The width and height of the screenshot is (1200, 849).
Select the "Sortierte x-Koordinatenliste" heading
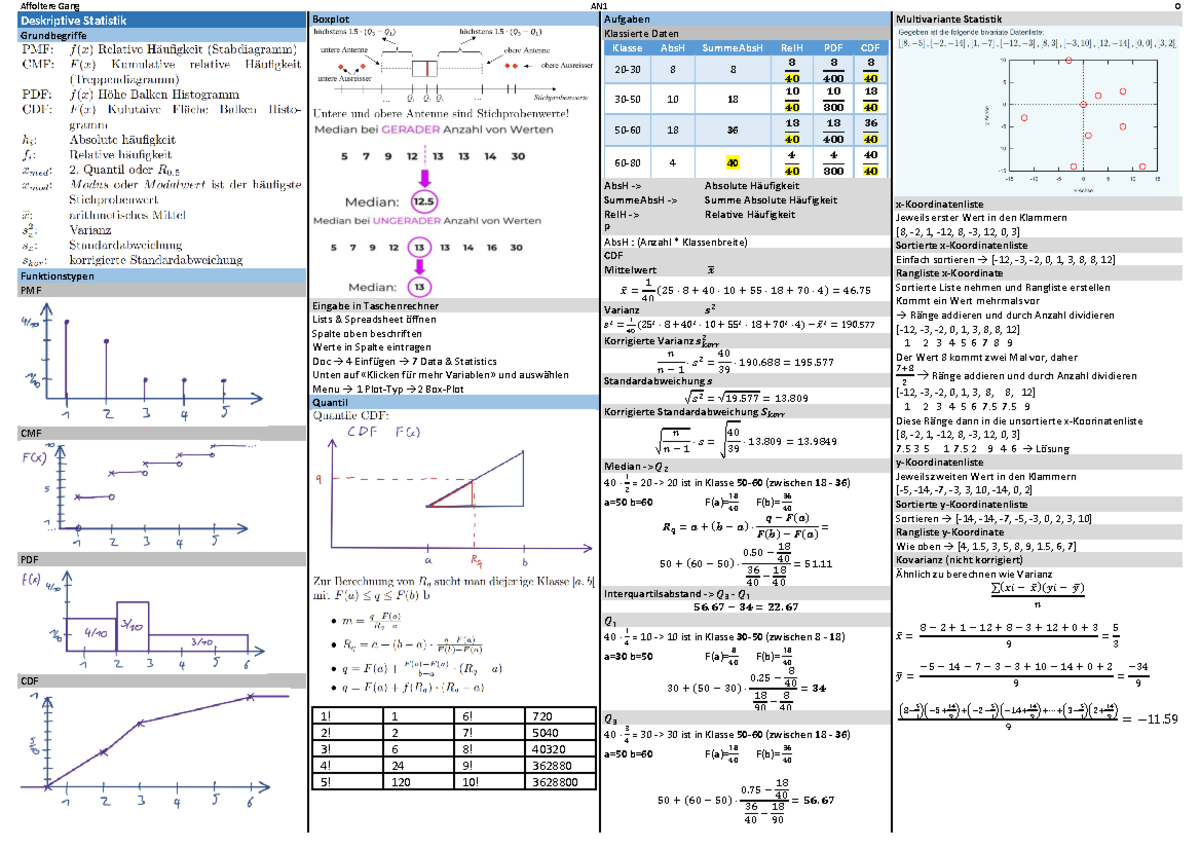[x=962, y=244]
